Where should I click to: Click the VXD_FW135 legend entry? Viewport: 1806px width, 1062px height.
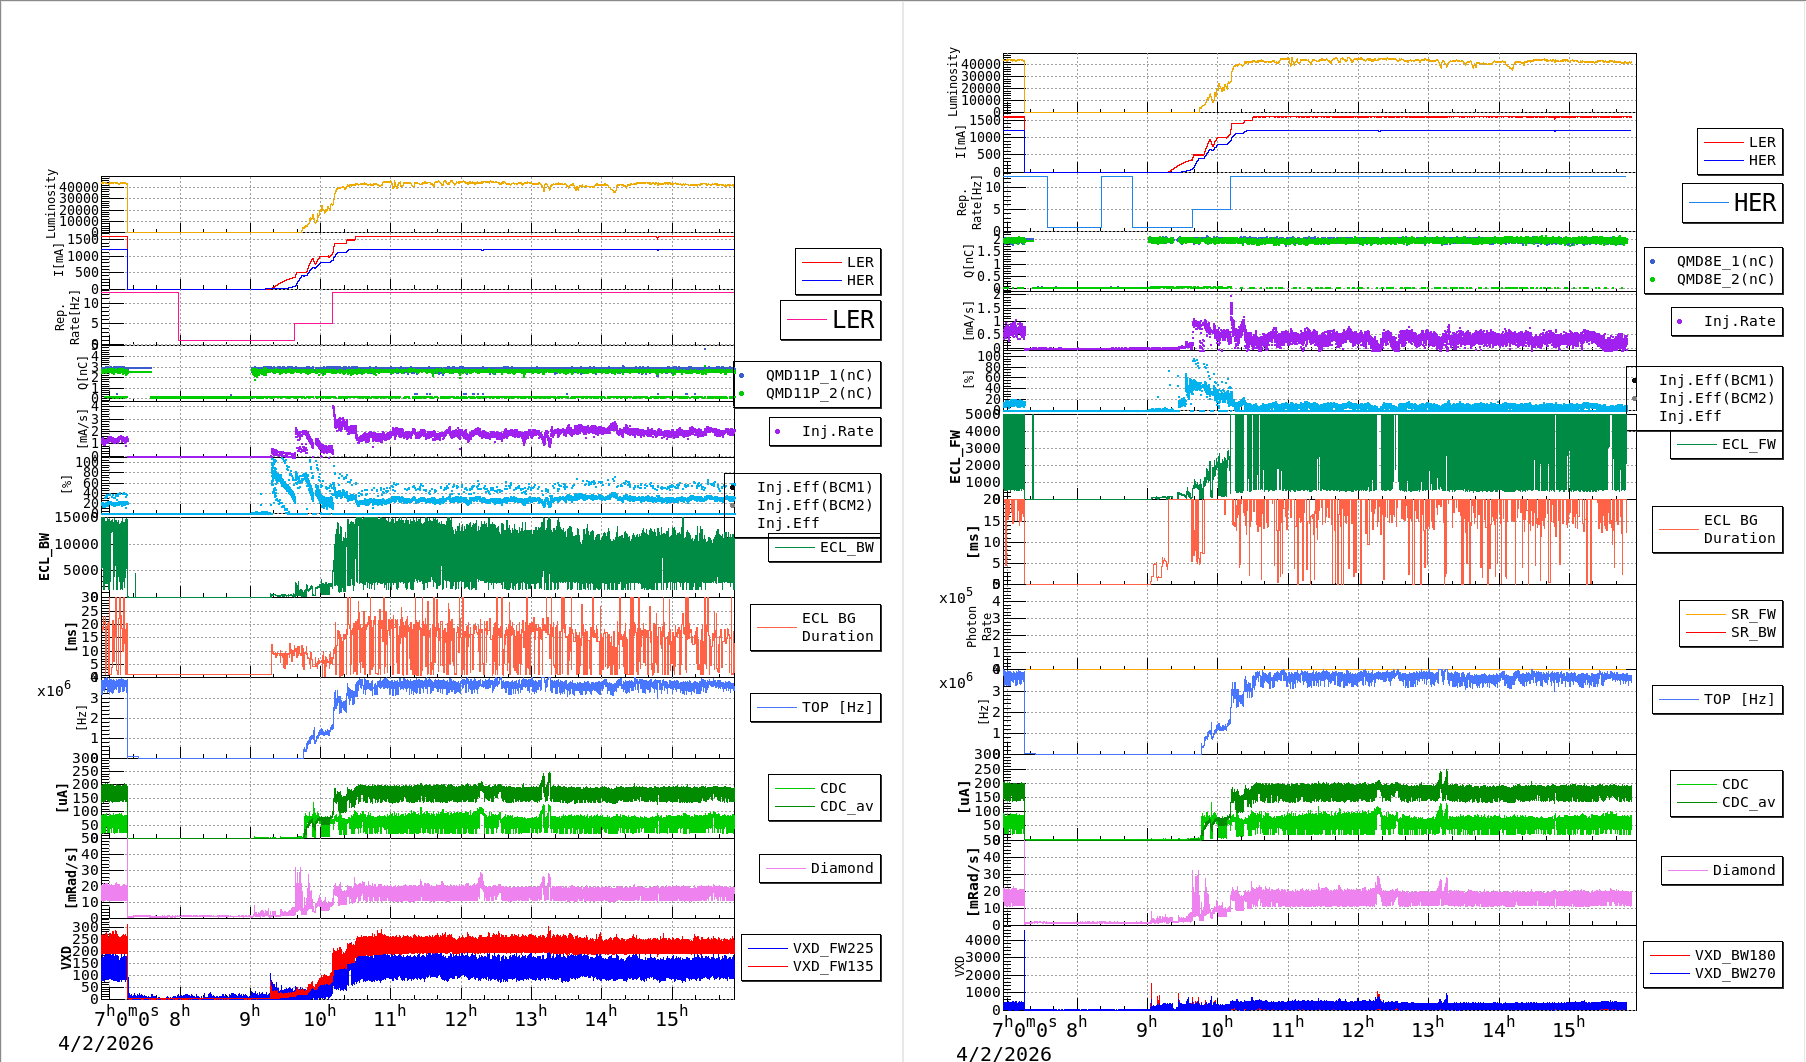point(832,966)
